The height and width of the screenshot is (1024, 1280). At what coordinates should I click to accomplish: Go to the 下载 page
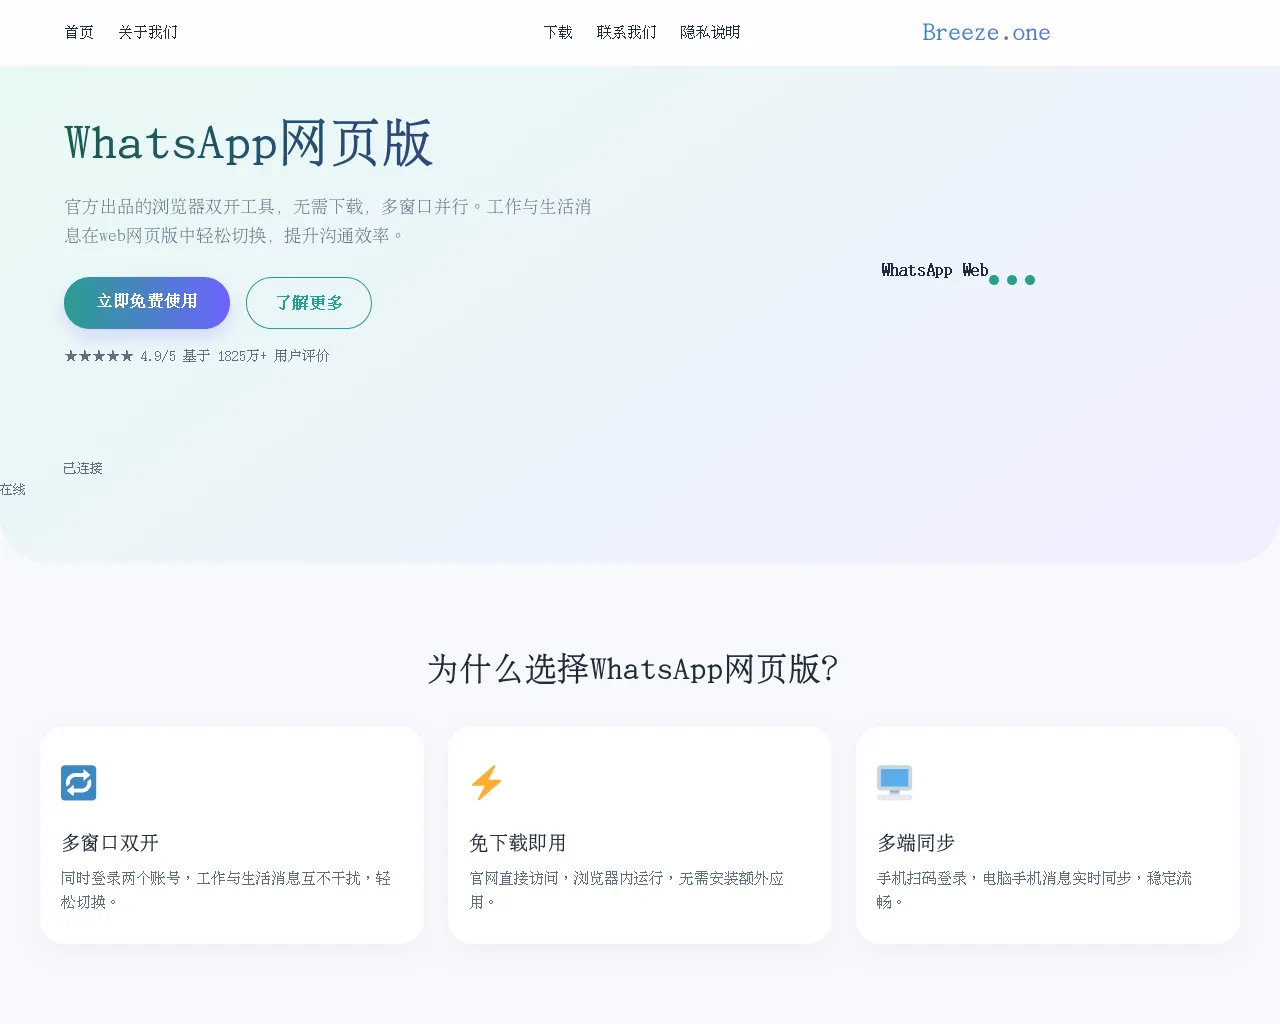(558, 32)
